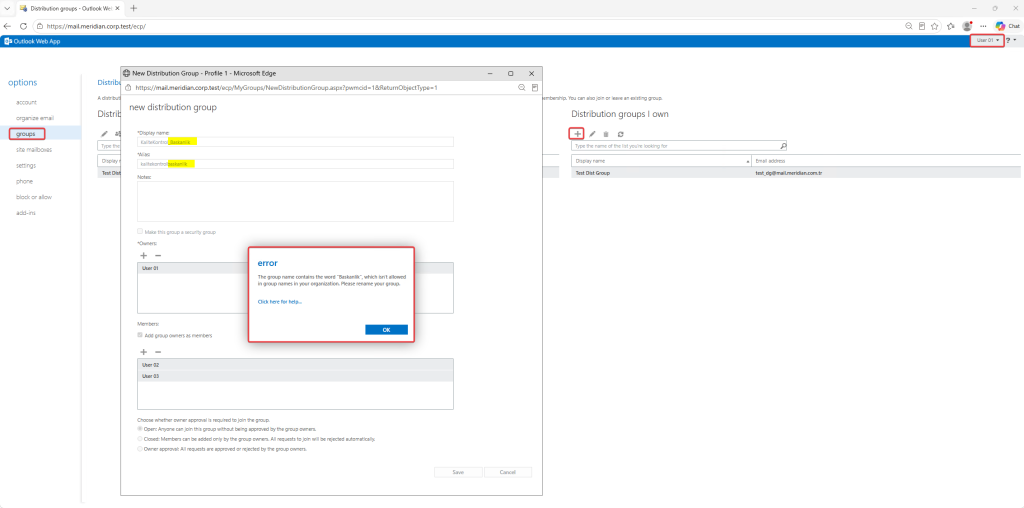Click the Notes text area
The height and width of the screenshot is (508, 1024).
coord(295,201)
